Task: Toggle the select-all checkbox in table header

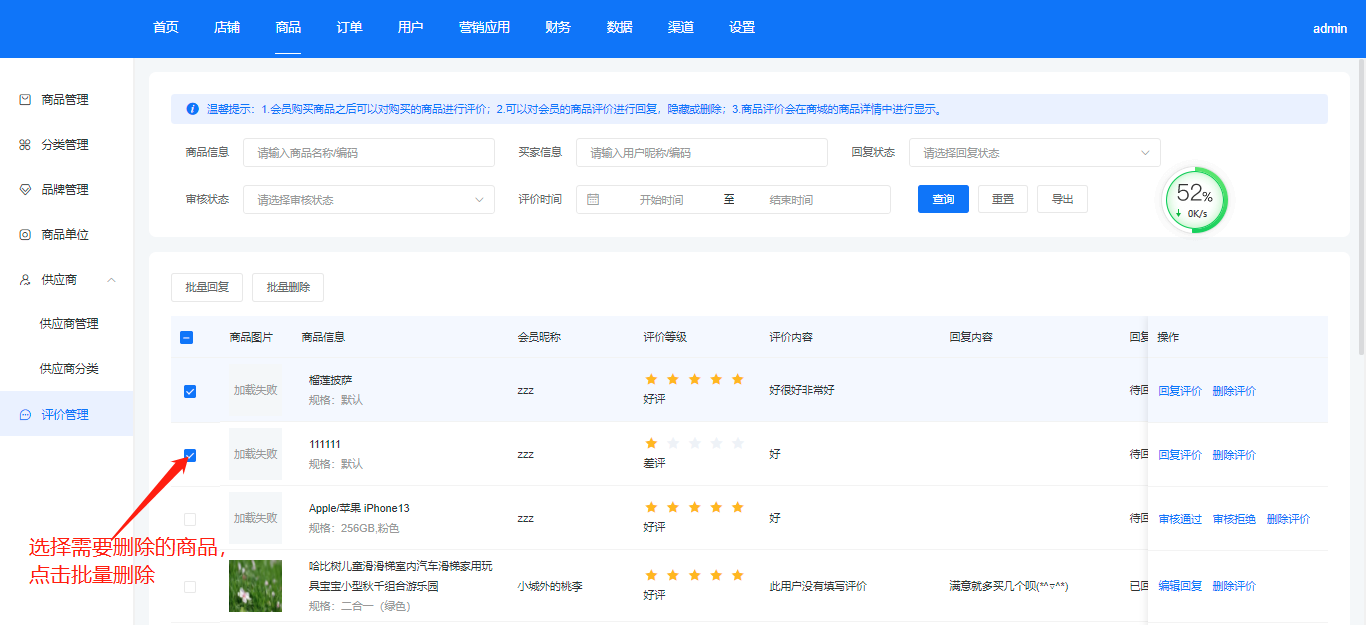Action: tap(187, 338)
